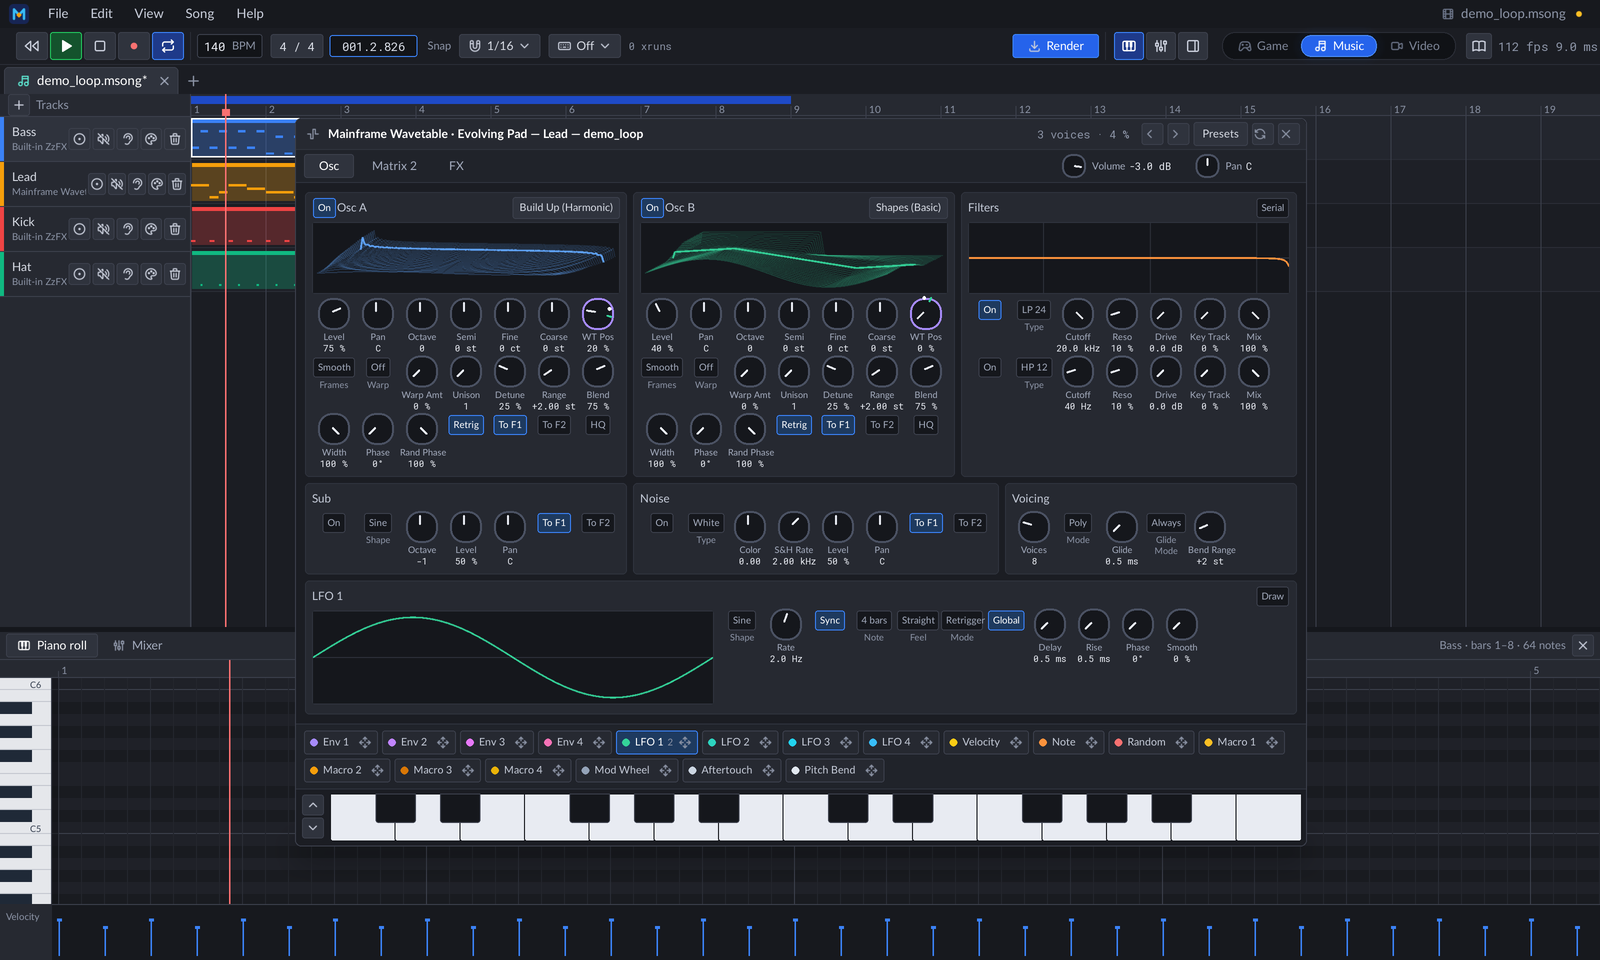1600x960 pixels.
Task: Start recording with the record button
Action: (x=134, y=46)
